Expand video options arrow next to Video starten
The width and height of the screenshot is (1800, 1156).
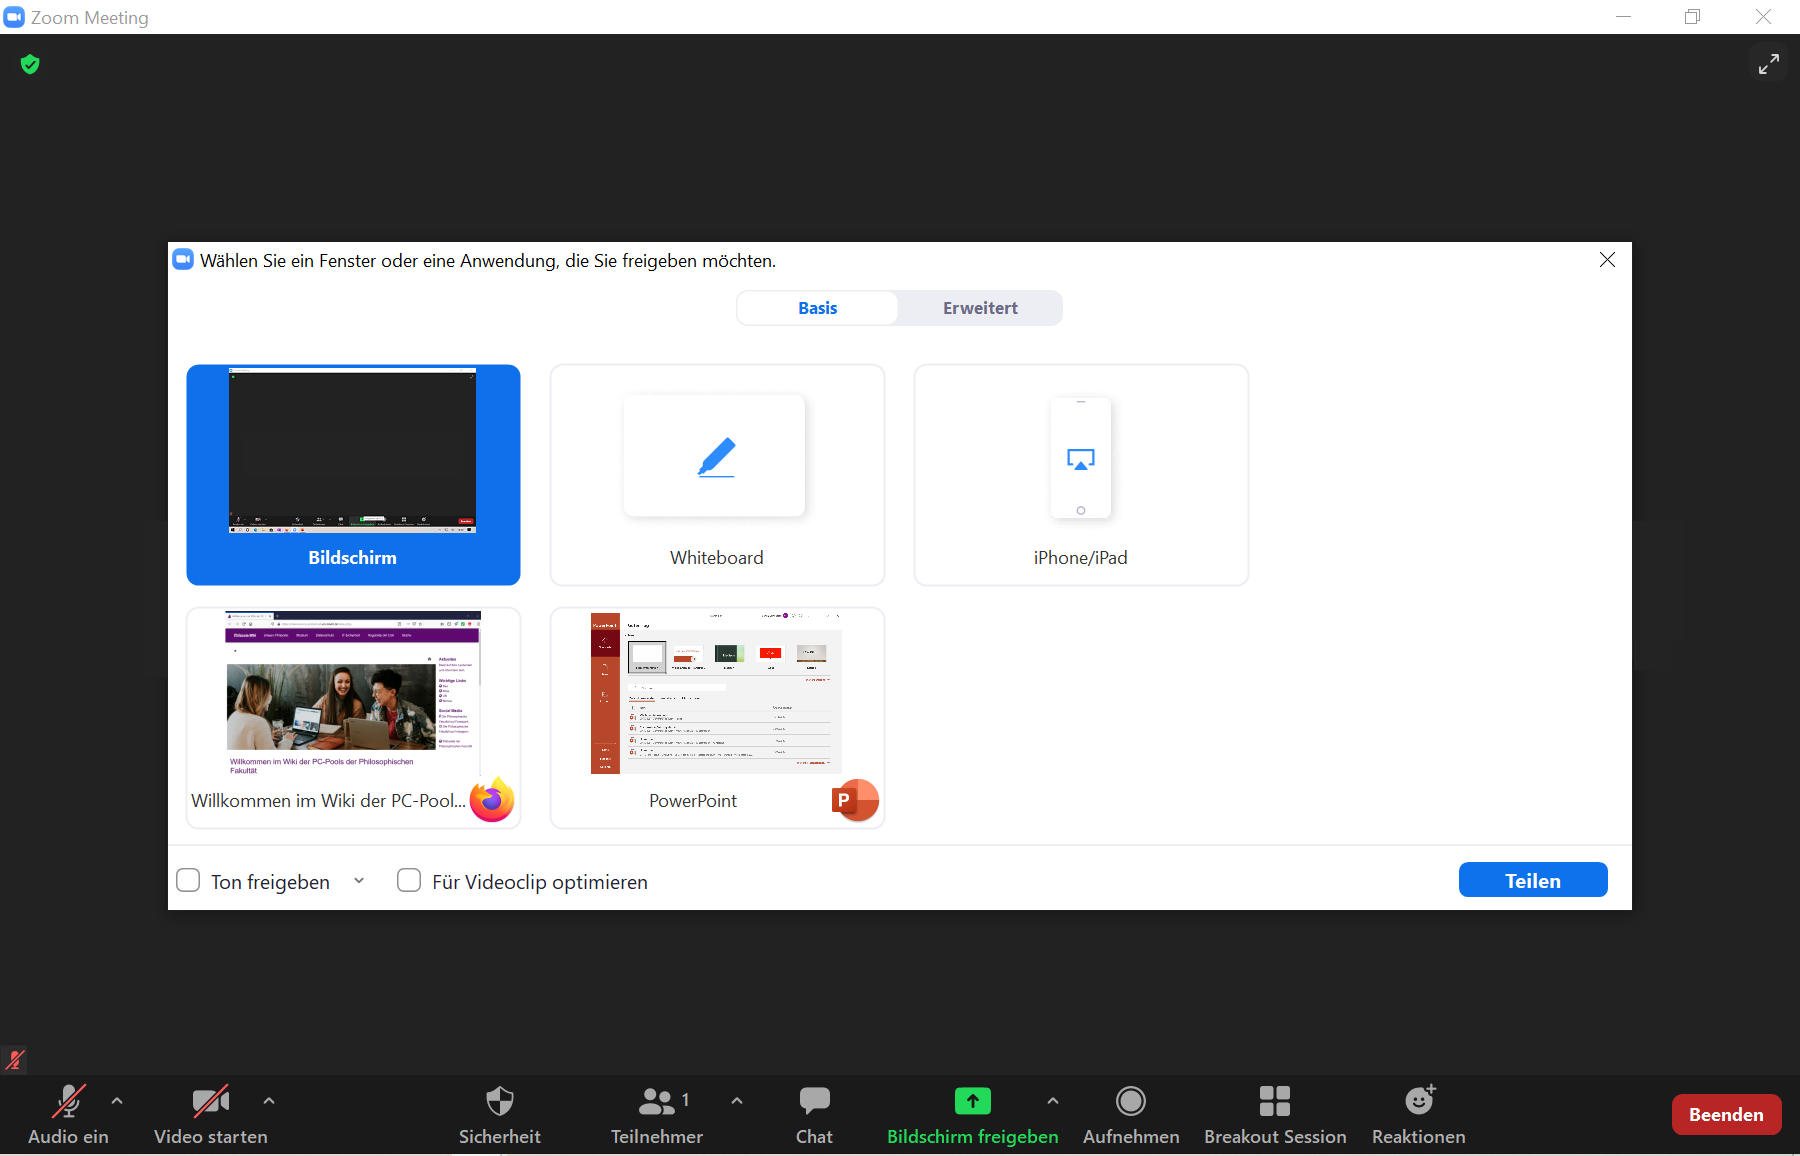tap(269, 1100)
